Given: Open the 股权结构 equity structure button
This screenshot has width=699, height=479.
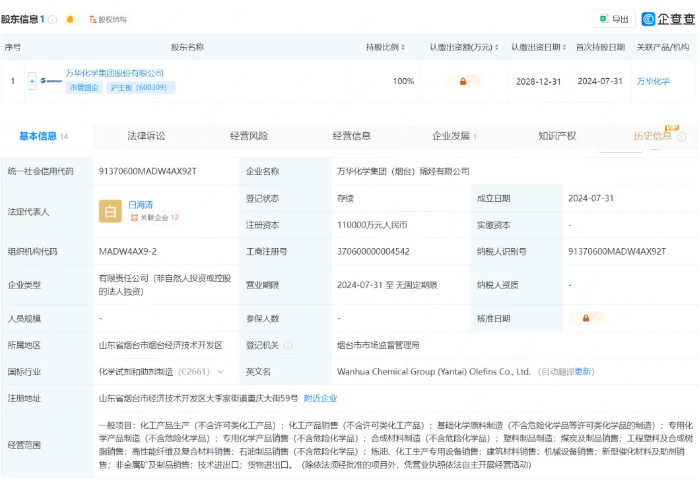Looking at the screenshot, I should point(108,20).
